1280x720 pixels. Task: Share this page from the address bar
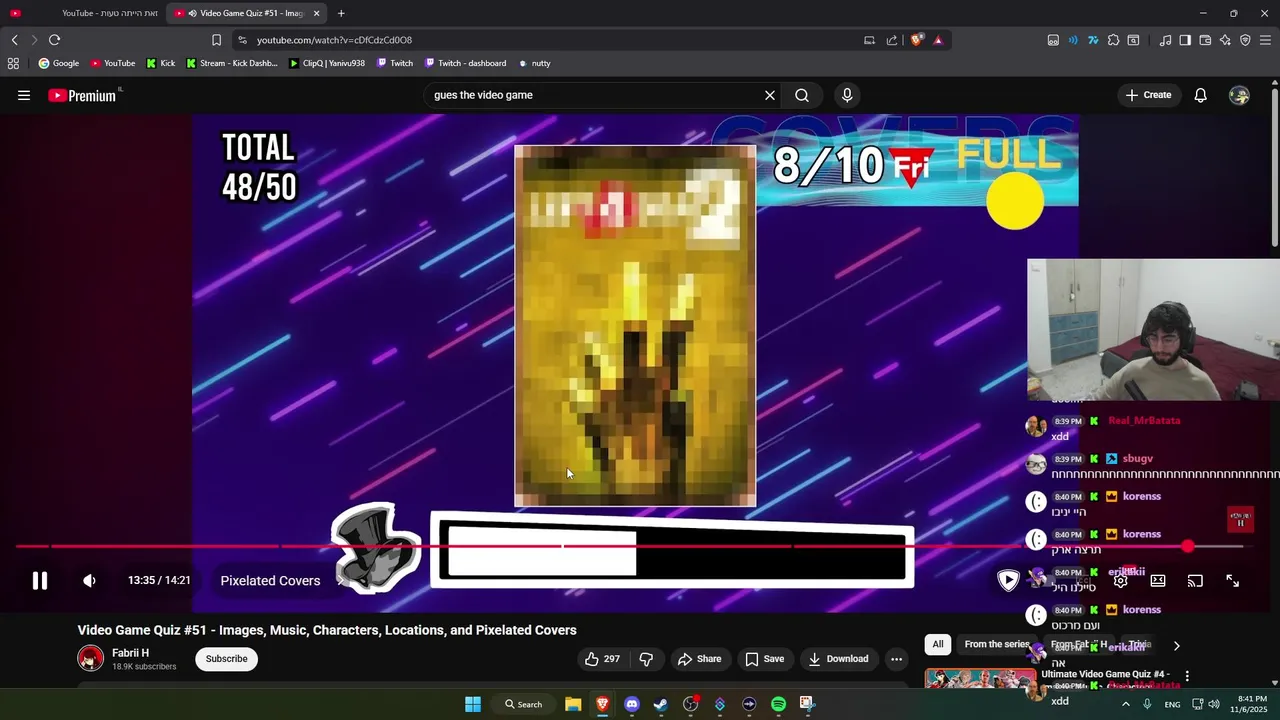pos(892,40)
